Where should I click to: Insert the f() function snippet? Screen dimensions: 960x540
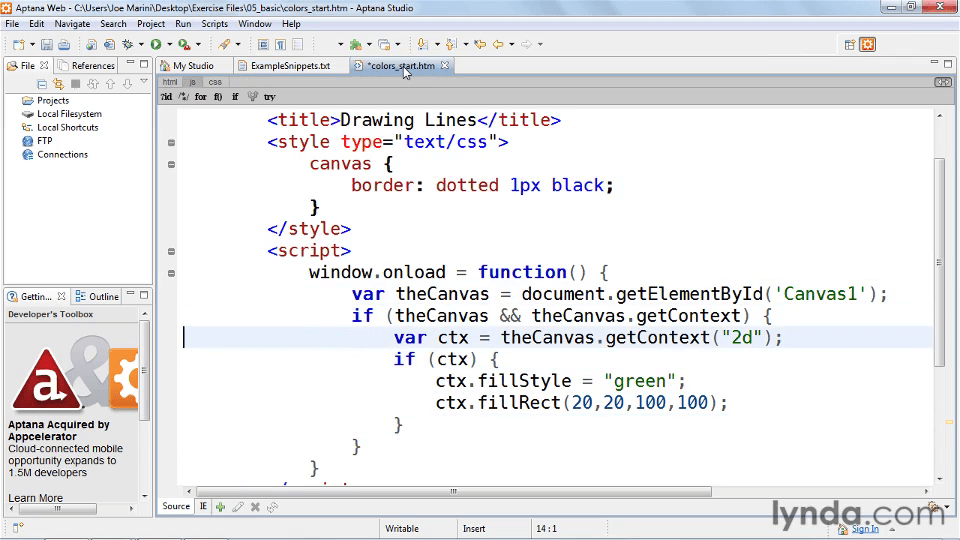(x=218, y=97)
